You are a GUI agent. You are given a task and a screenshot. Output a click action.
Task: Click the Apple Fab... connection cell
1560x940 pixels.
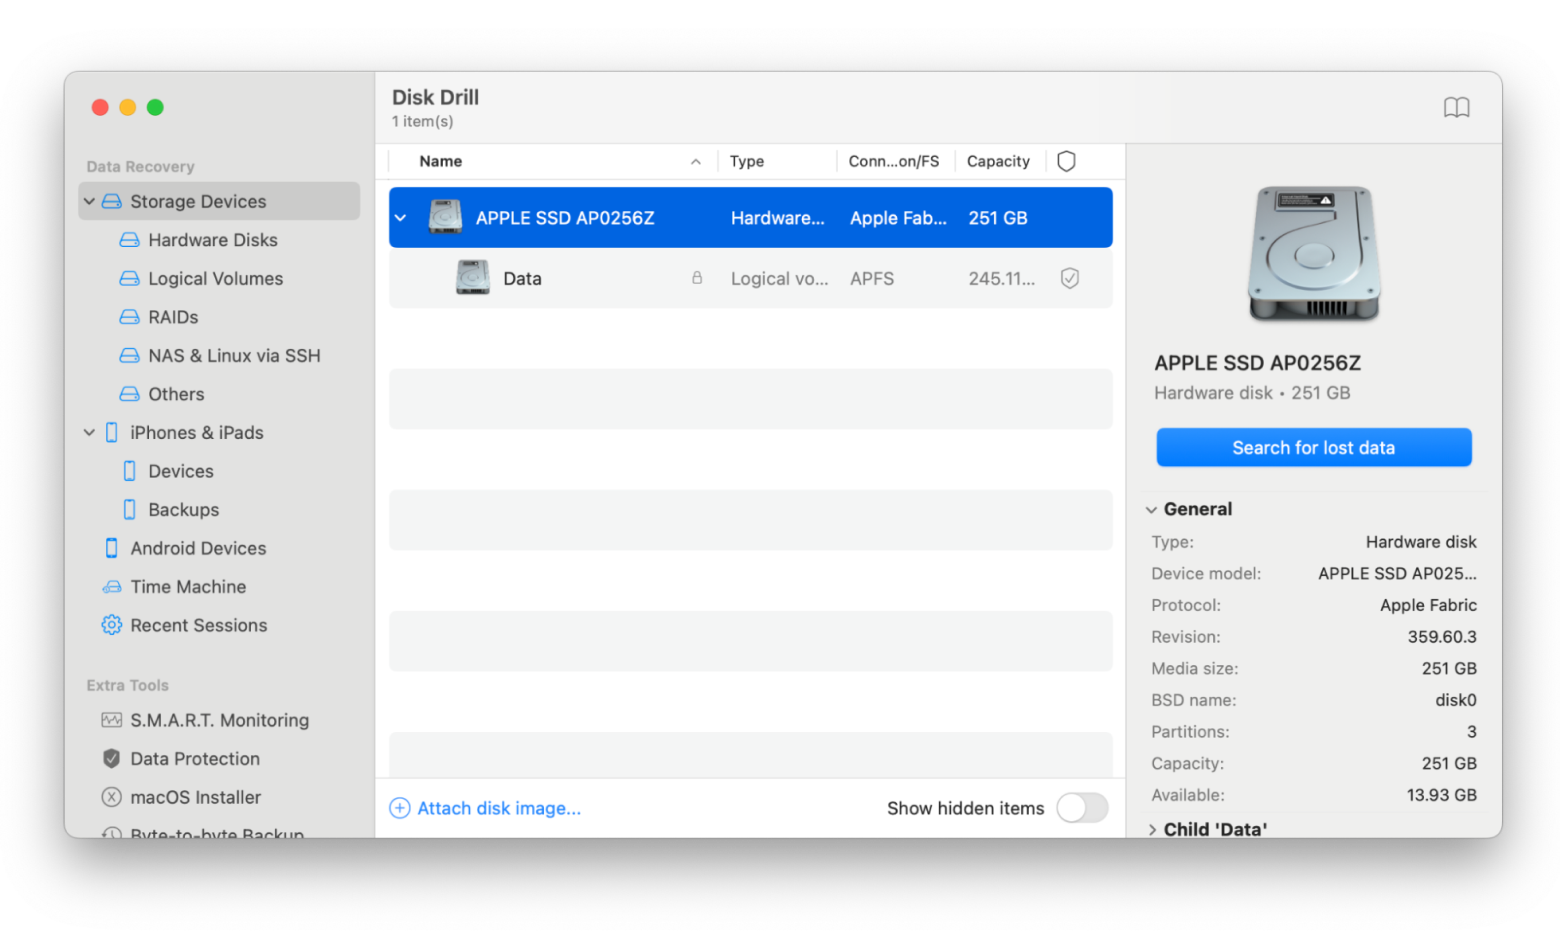[x=898, y=218]
